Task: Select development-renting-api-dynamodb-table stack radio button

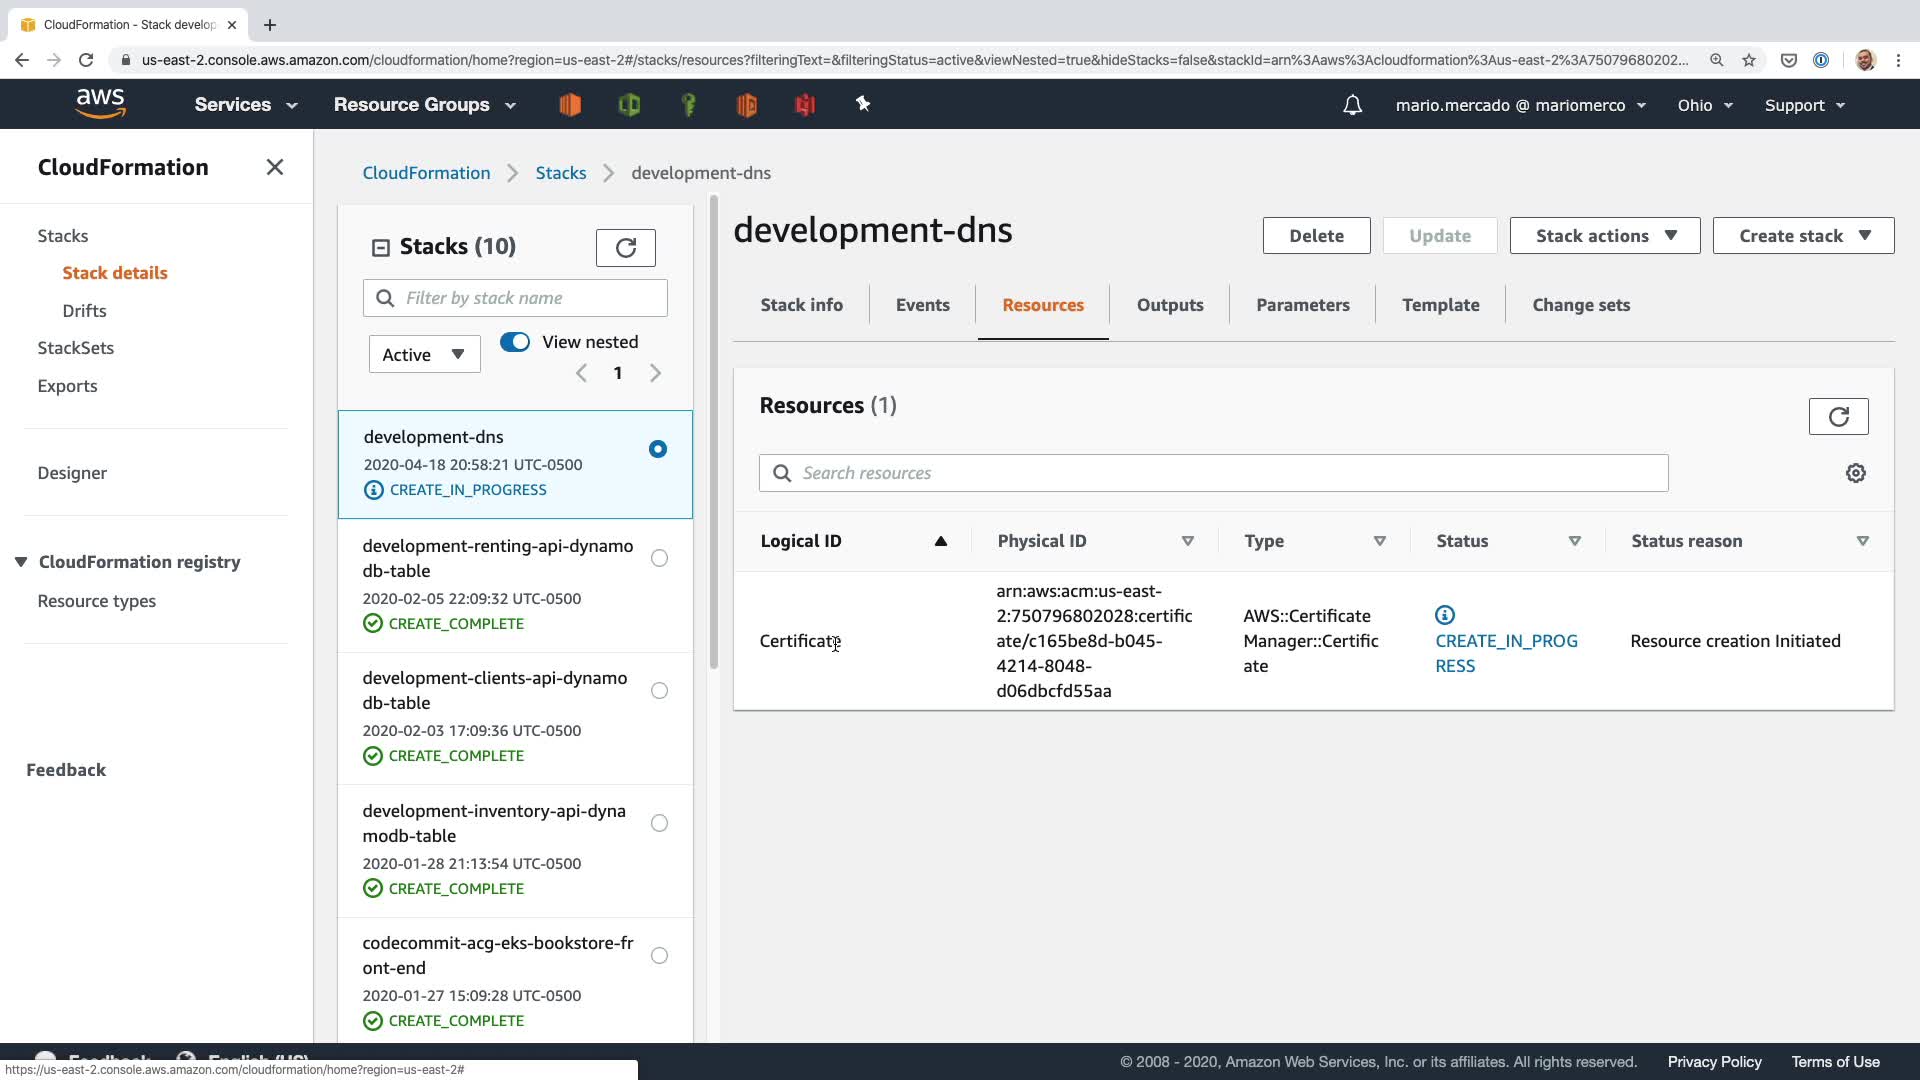Action: pos(659,558)
